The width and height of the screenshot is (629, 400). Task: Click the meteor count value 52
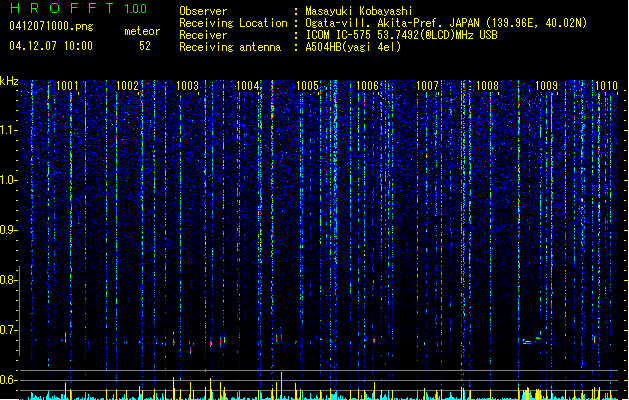(x=145, y=46)
